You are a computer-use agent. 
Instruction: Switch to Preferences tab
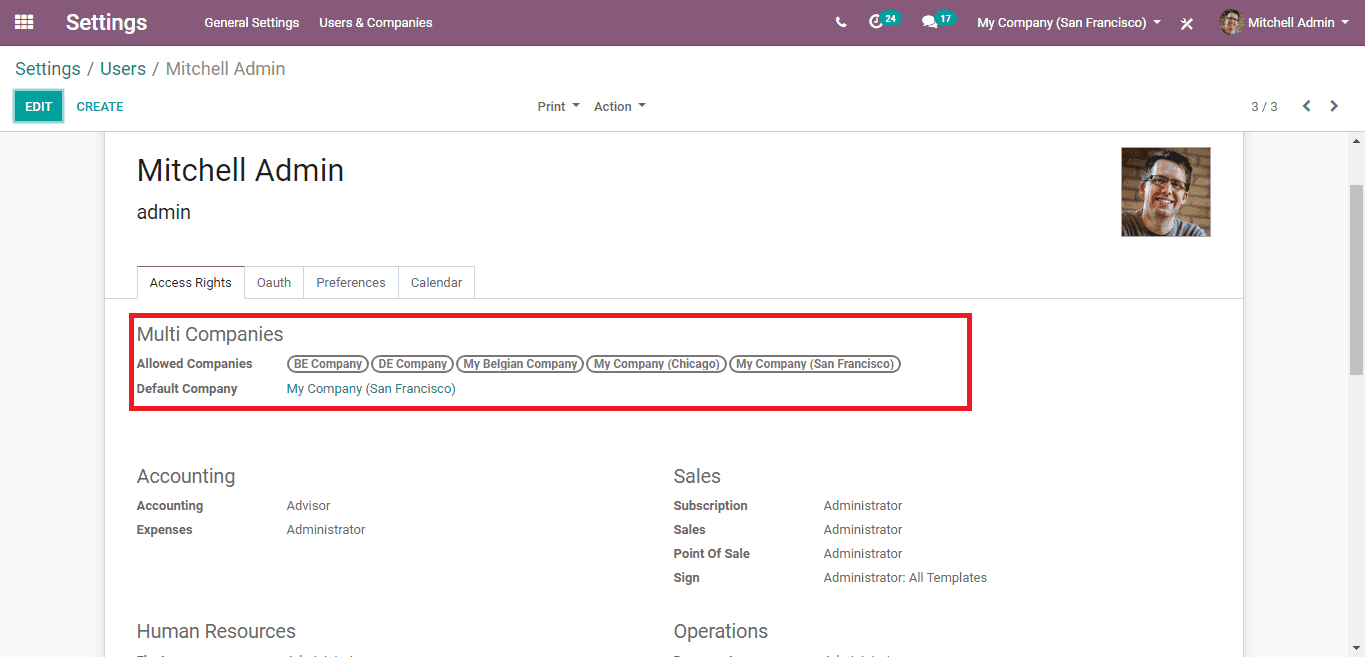coord(351,283)
